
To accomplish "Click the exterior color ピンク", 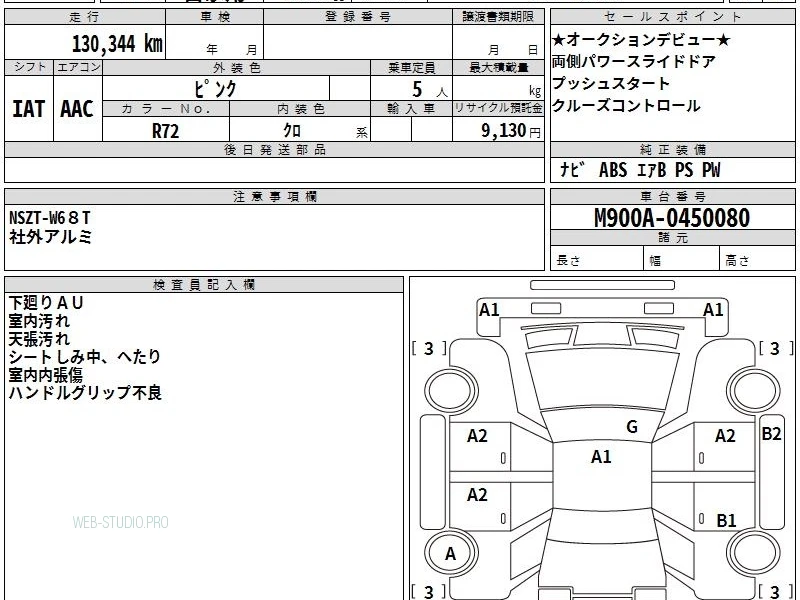I will (x=215, y=89).
